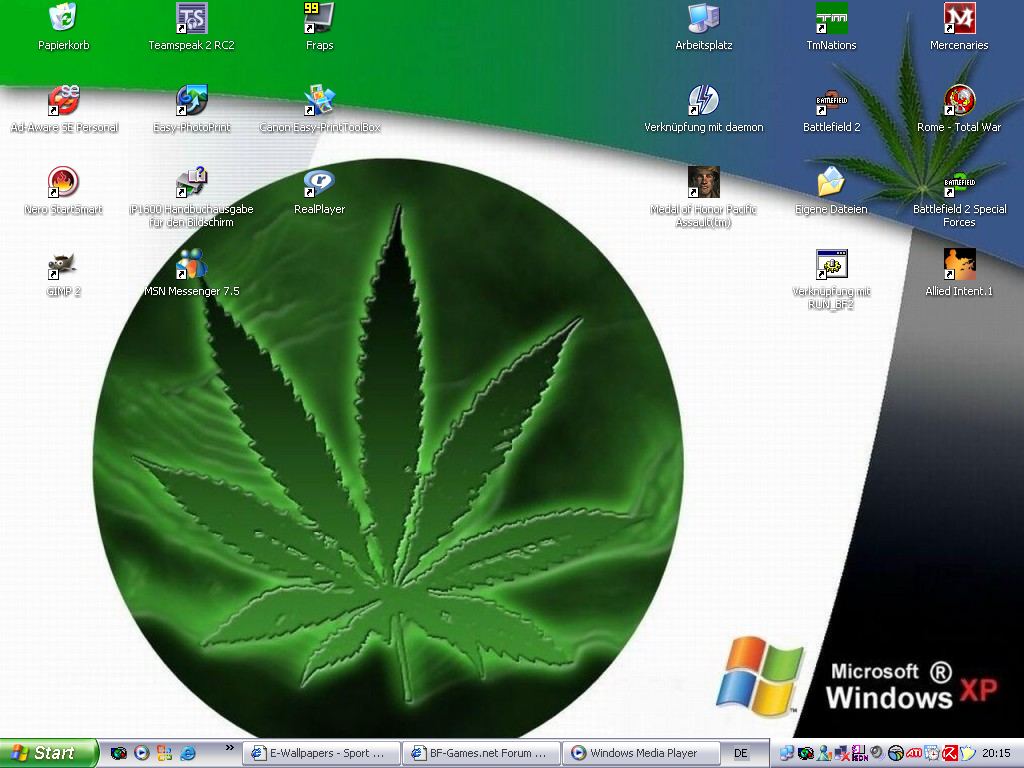Select the iP1600 Handbuchausgabe shortcut

tap(191, 197)
